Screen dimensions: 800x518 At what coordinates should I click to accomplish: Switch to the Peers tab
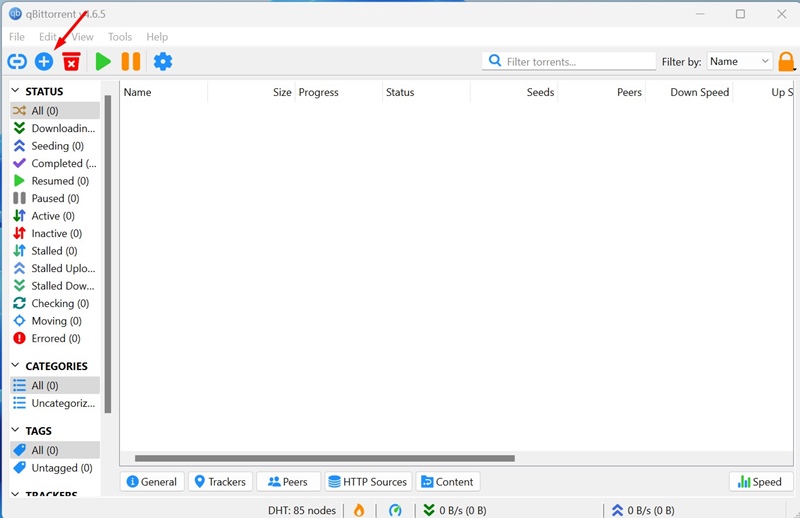point(288,482)
